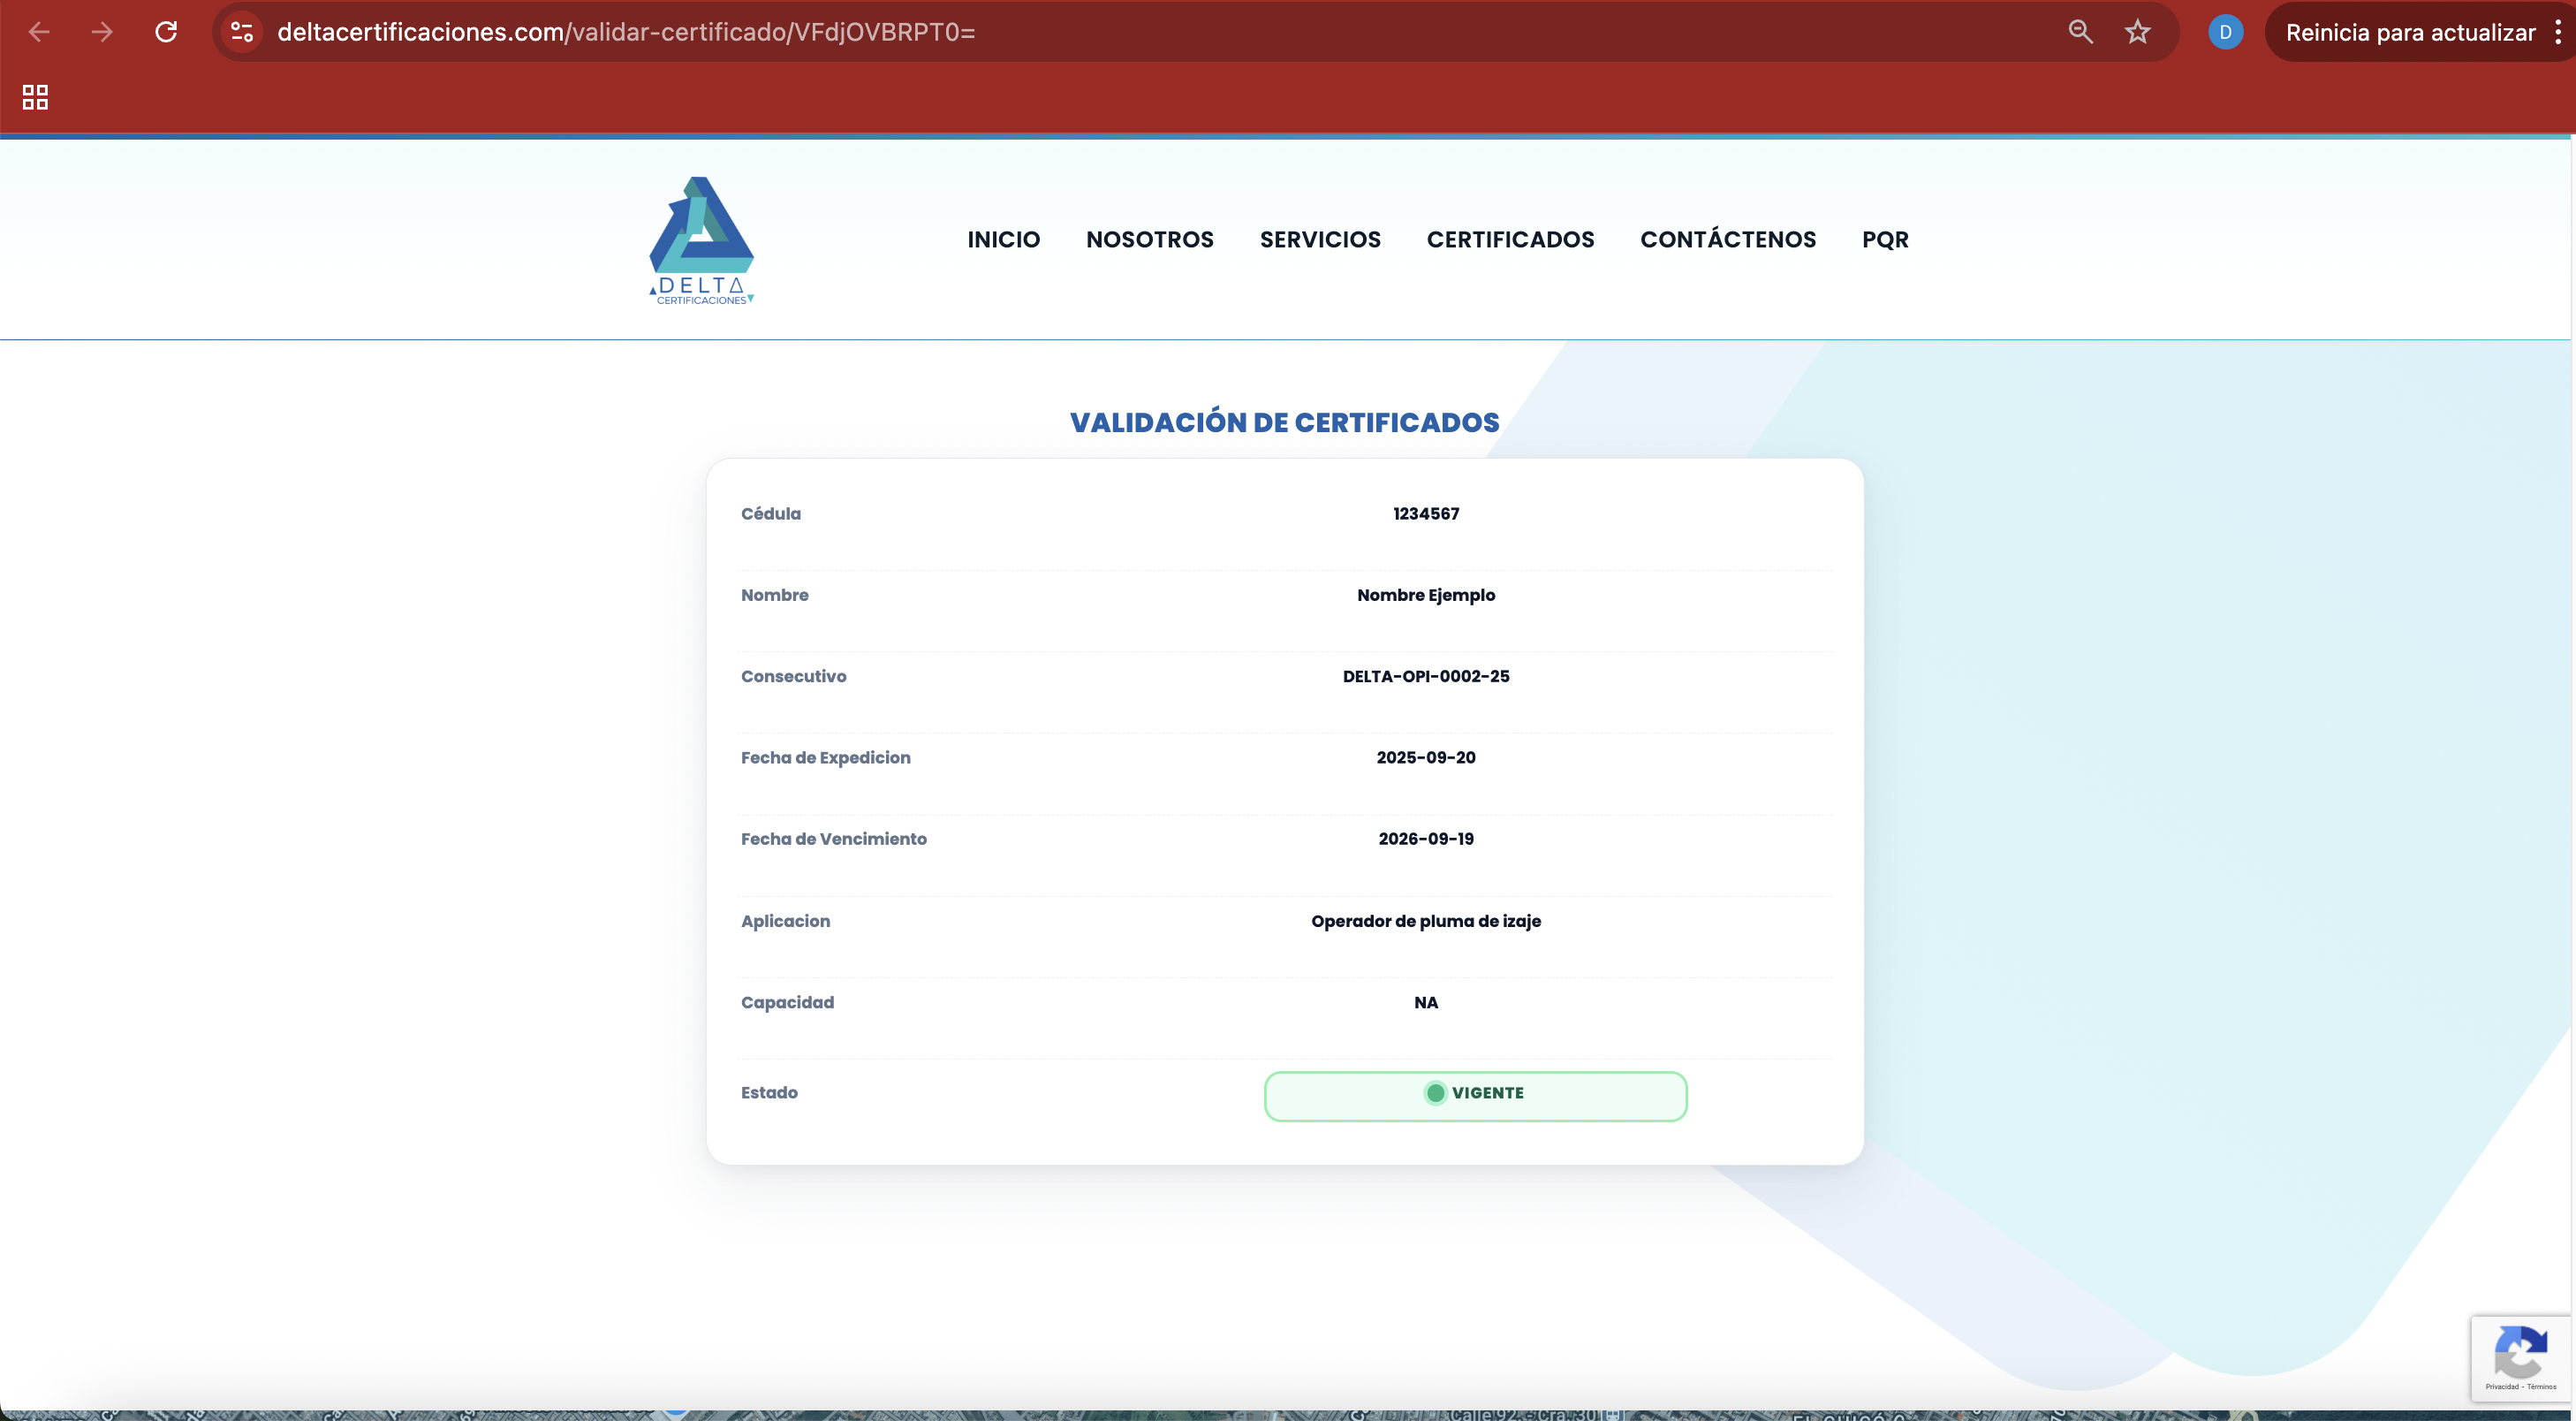Open the profile avatar D
The image size is (2576, 1421).
tap(2225, 32)
